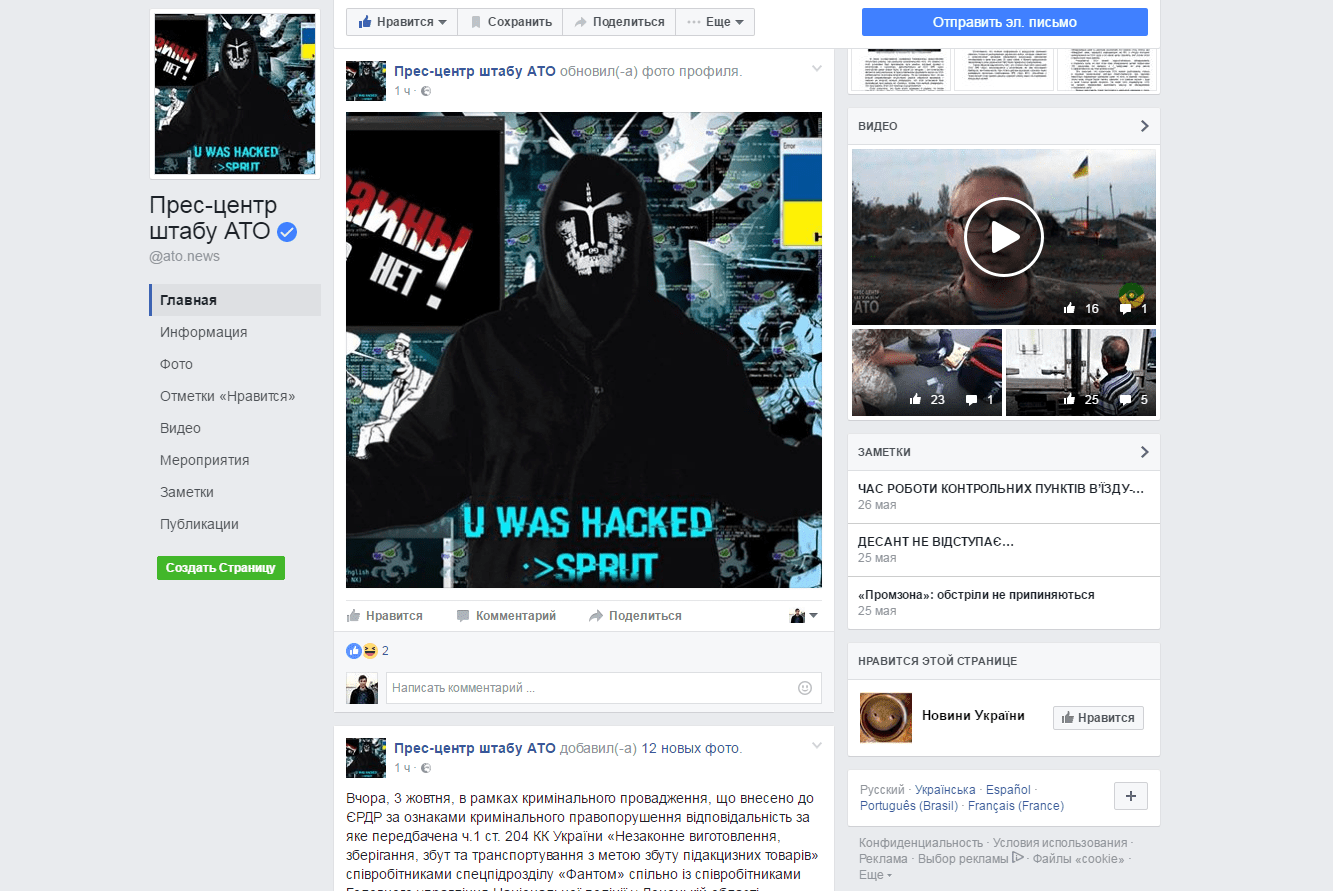Screen dimensions: 1333x891
Task: Open the Заметки sidebar item
Action: coord(187,492)
